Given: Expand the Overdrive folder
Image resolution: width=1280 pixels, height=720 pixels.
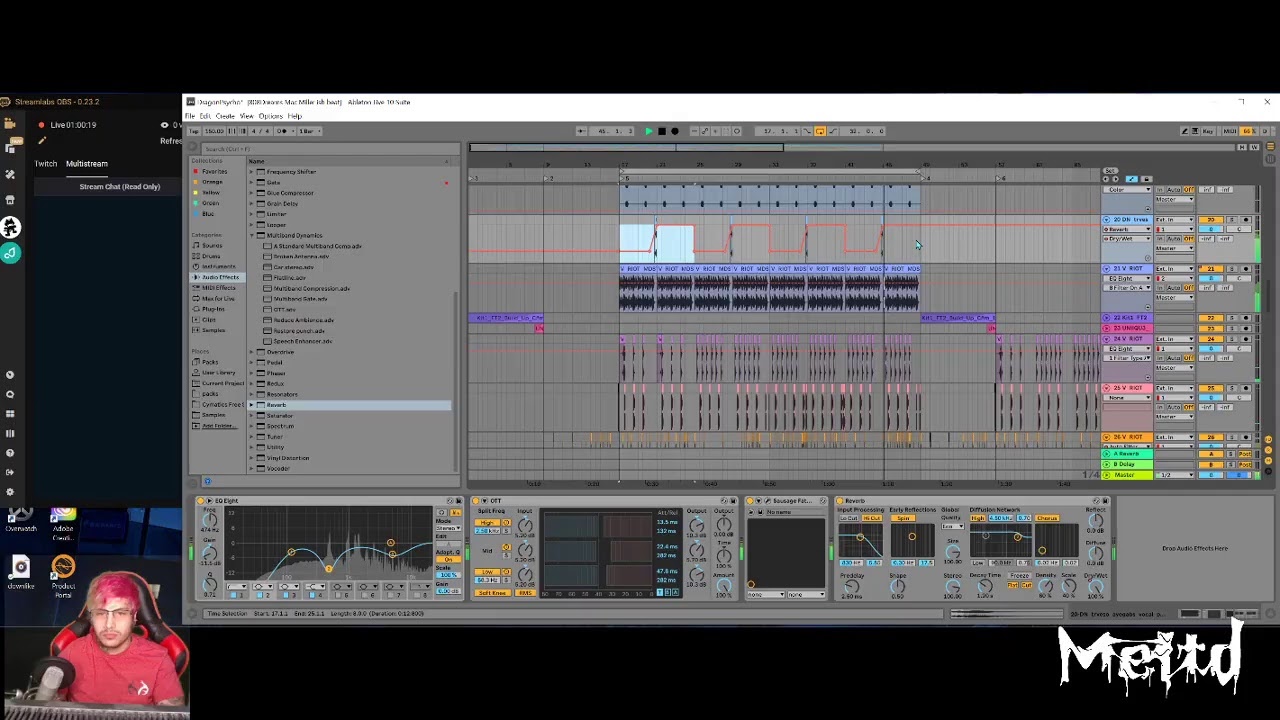Looking at the screenshot, I should coord(252,352).
